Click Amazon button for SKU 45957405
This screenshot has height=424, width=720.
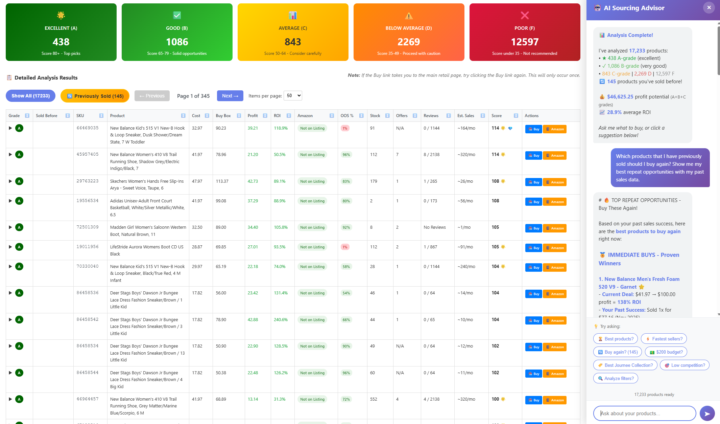pos(555,155)
